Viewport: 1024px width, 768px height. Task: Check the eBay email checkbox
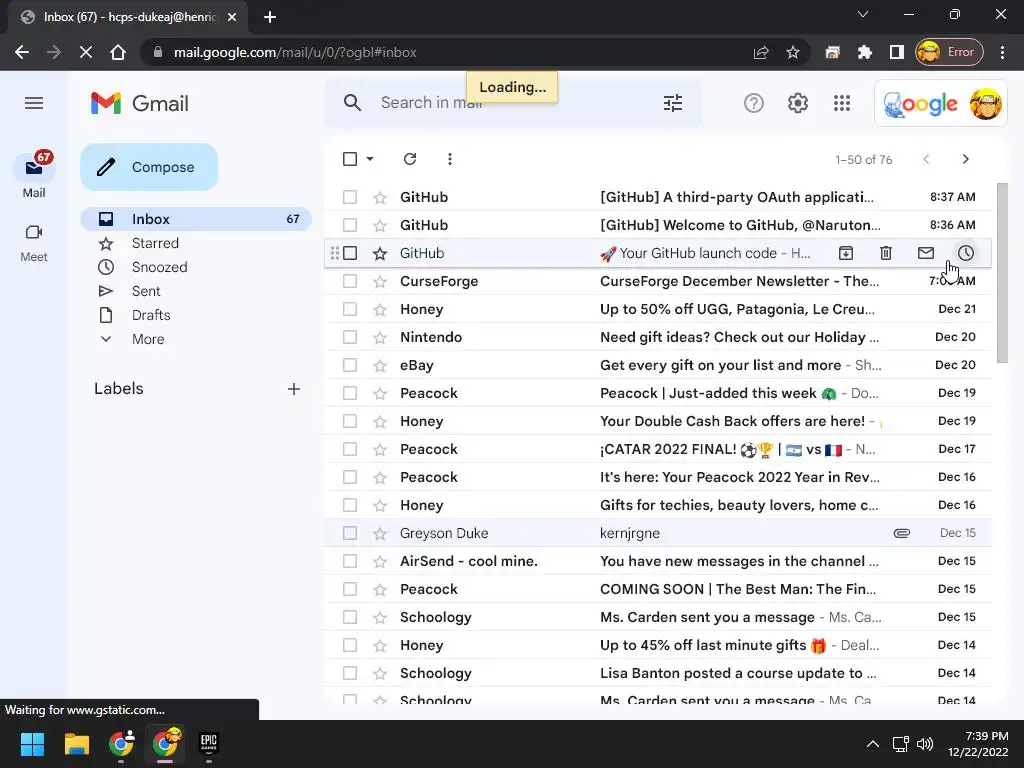350,365
